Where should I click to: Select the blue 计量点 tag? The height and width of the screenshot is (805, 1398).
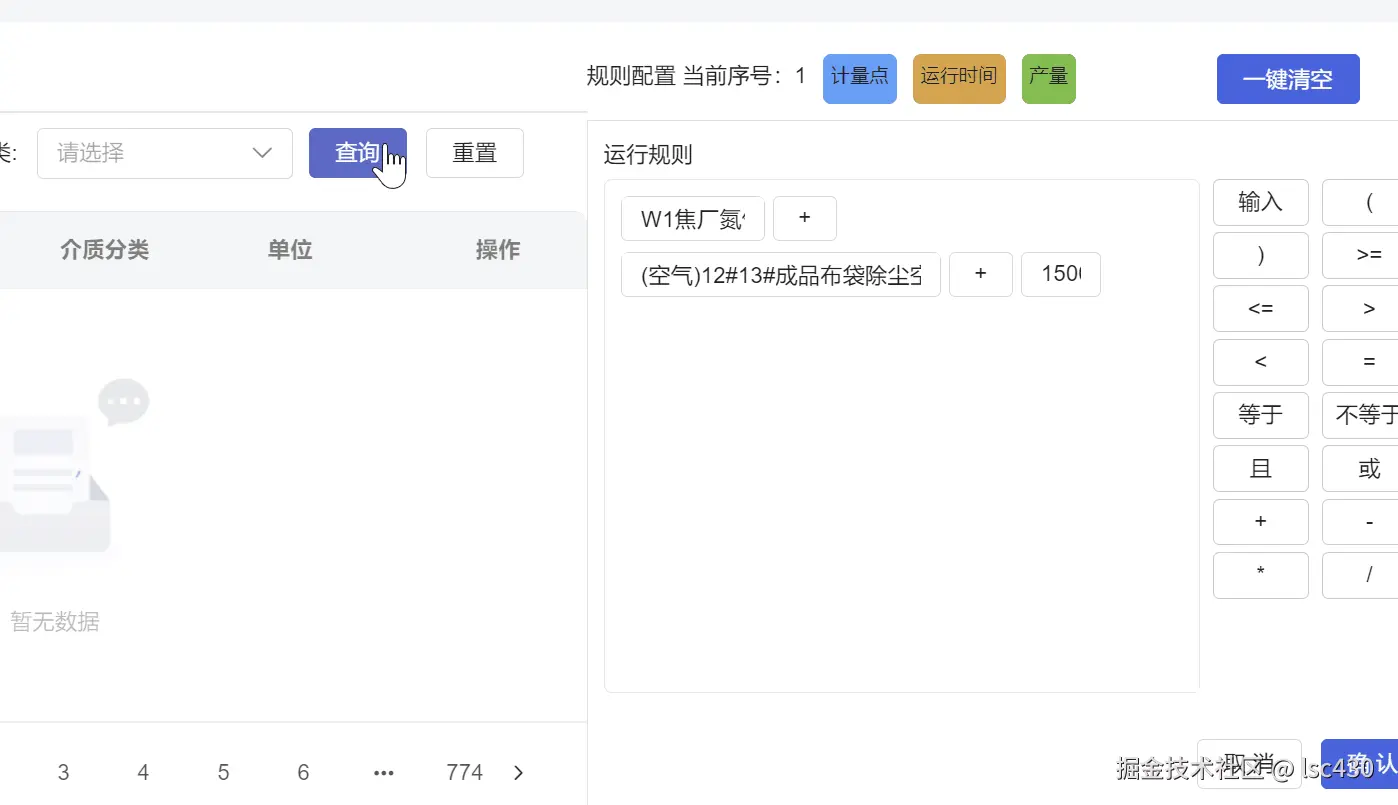click(x=860, y=79)
